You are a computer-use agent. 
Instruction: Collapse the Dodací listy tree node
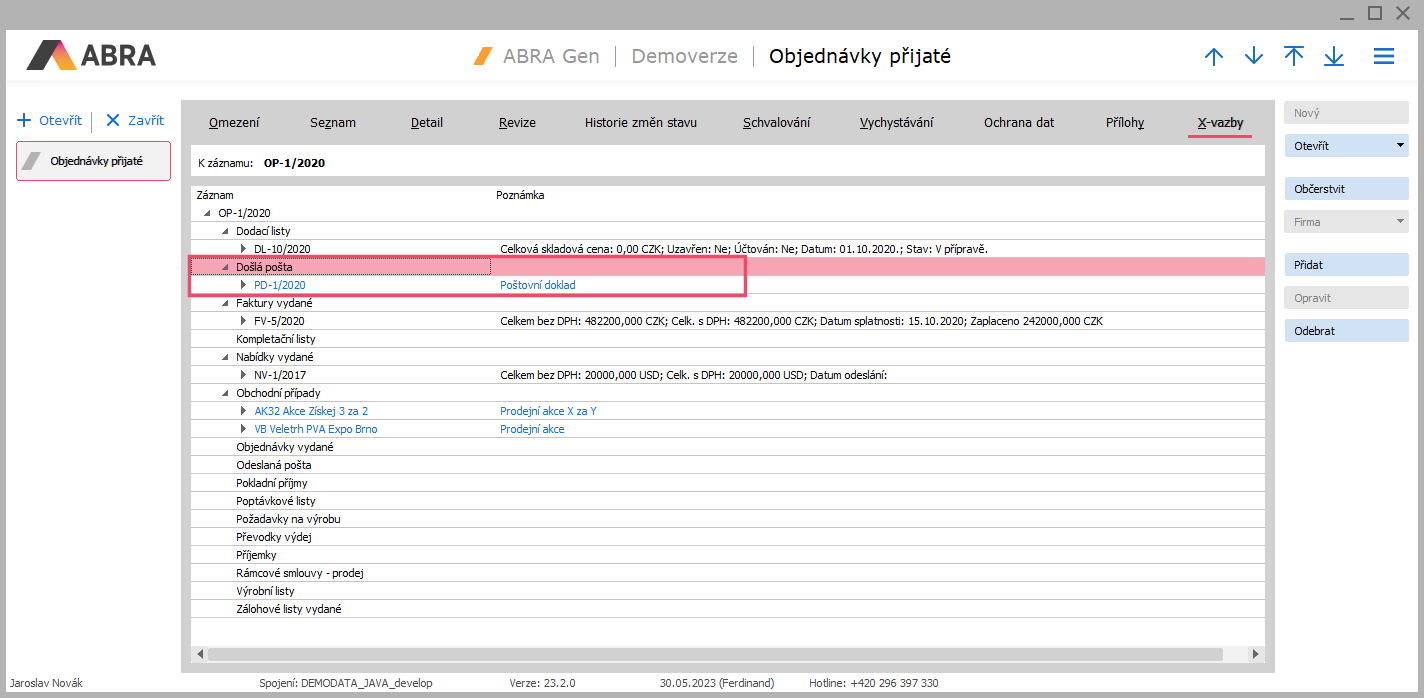click(225, 231)
